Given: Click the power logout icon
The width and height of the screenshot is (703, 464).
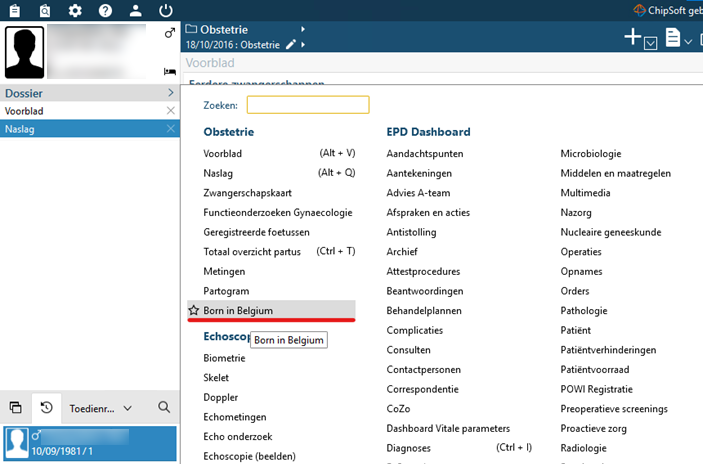Looking at the screenshot, I should (x=166, y=11).
